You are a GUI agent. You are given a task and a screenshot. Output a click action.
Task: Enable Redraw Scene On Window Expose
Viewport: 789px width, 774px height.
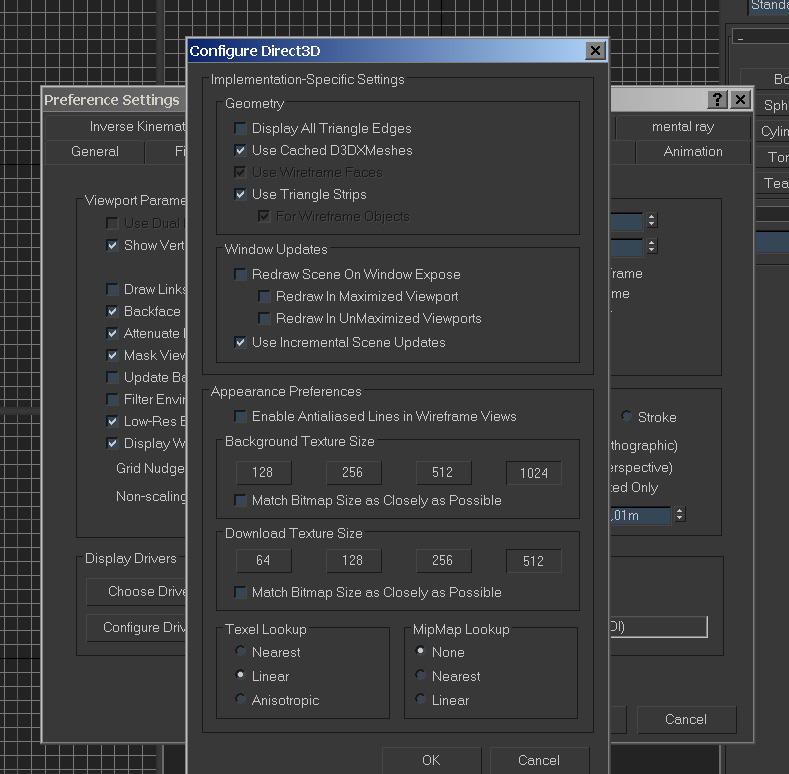pos(241,274)
